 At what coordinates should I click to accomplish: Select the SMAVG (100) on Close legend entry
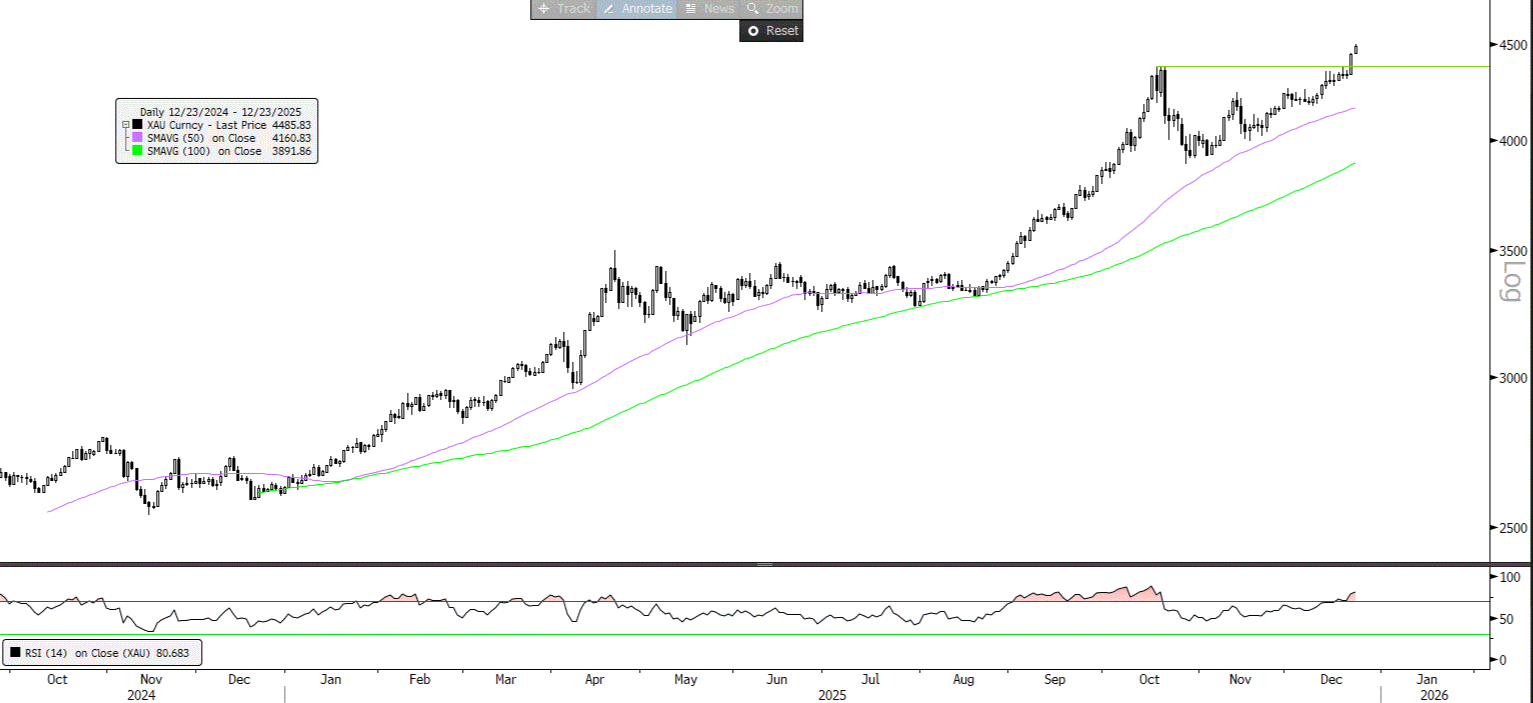click(x=203, y=151)
